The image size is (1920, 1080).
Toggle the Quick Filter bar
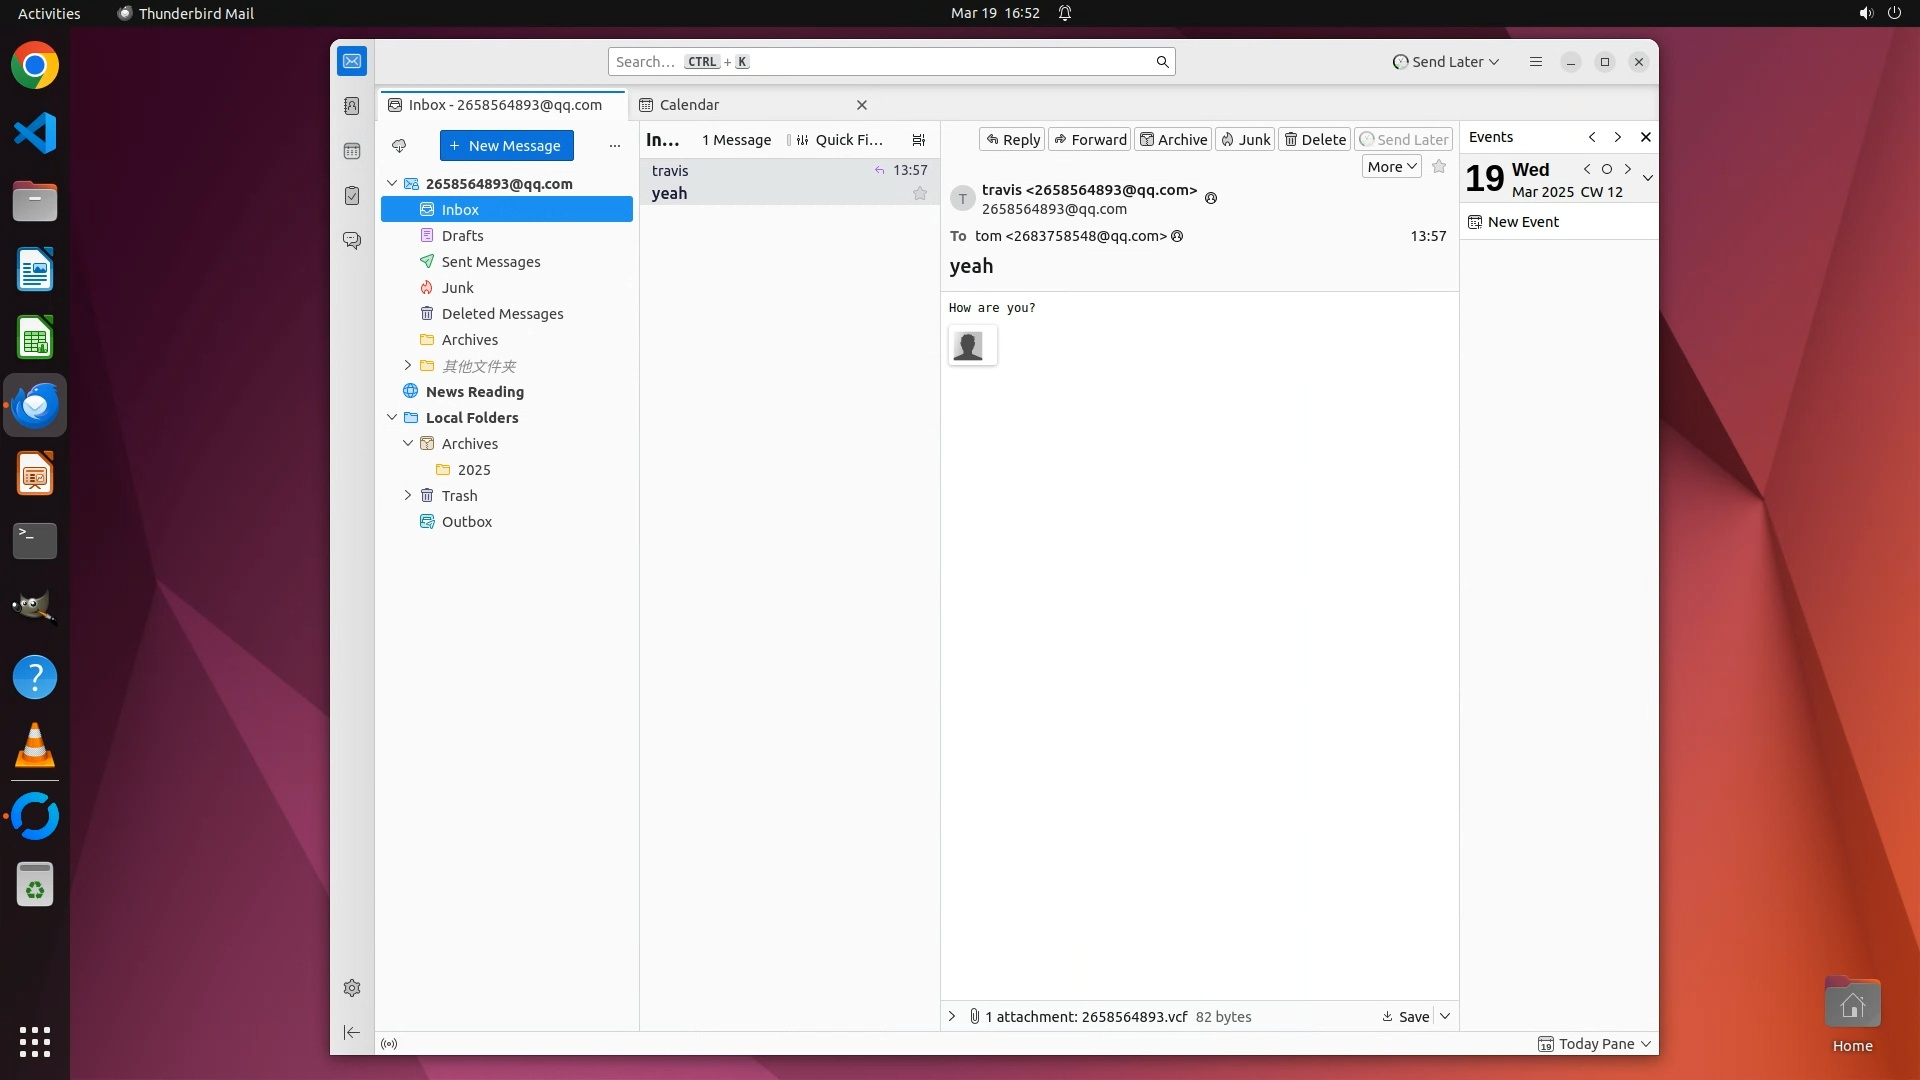pyautogui.click(x=840, y=140)
